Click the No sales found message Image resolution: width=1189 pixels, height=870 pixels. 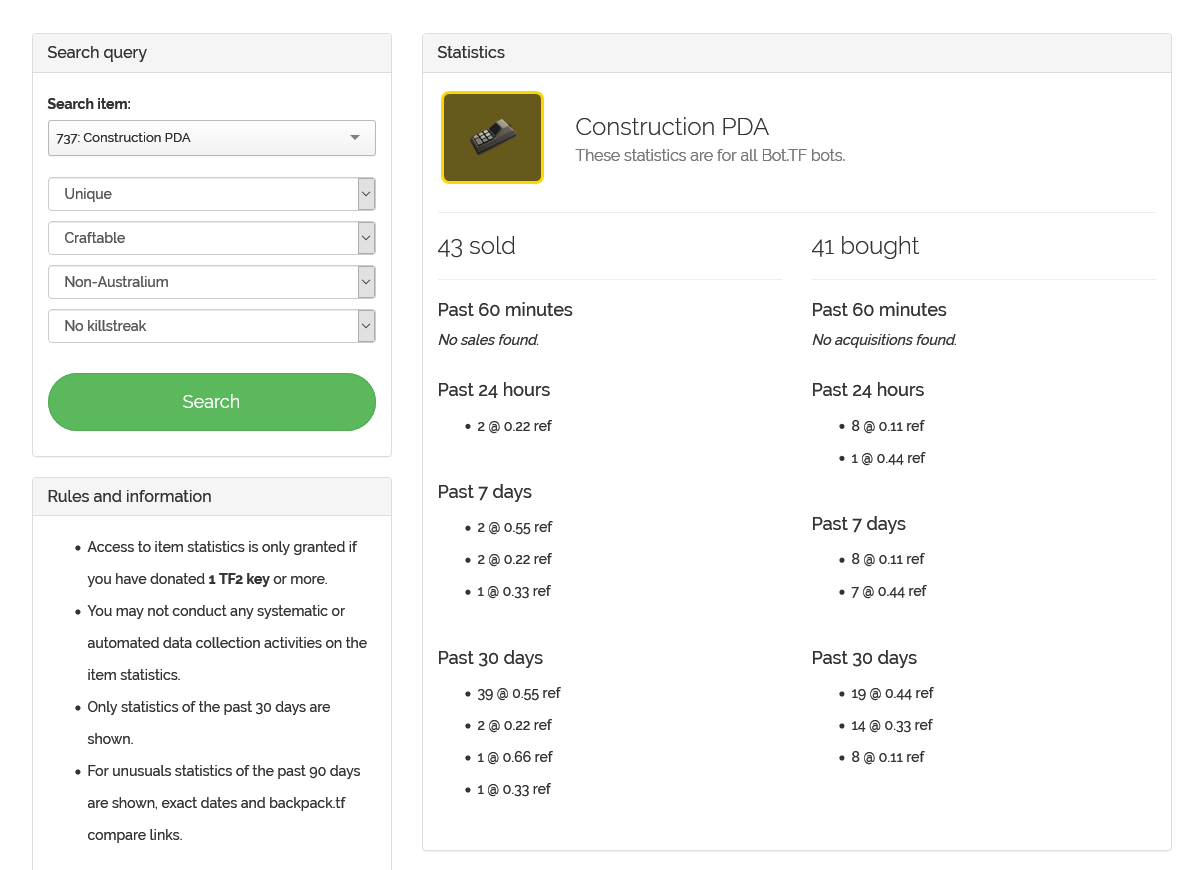tap(488, 340)
